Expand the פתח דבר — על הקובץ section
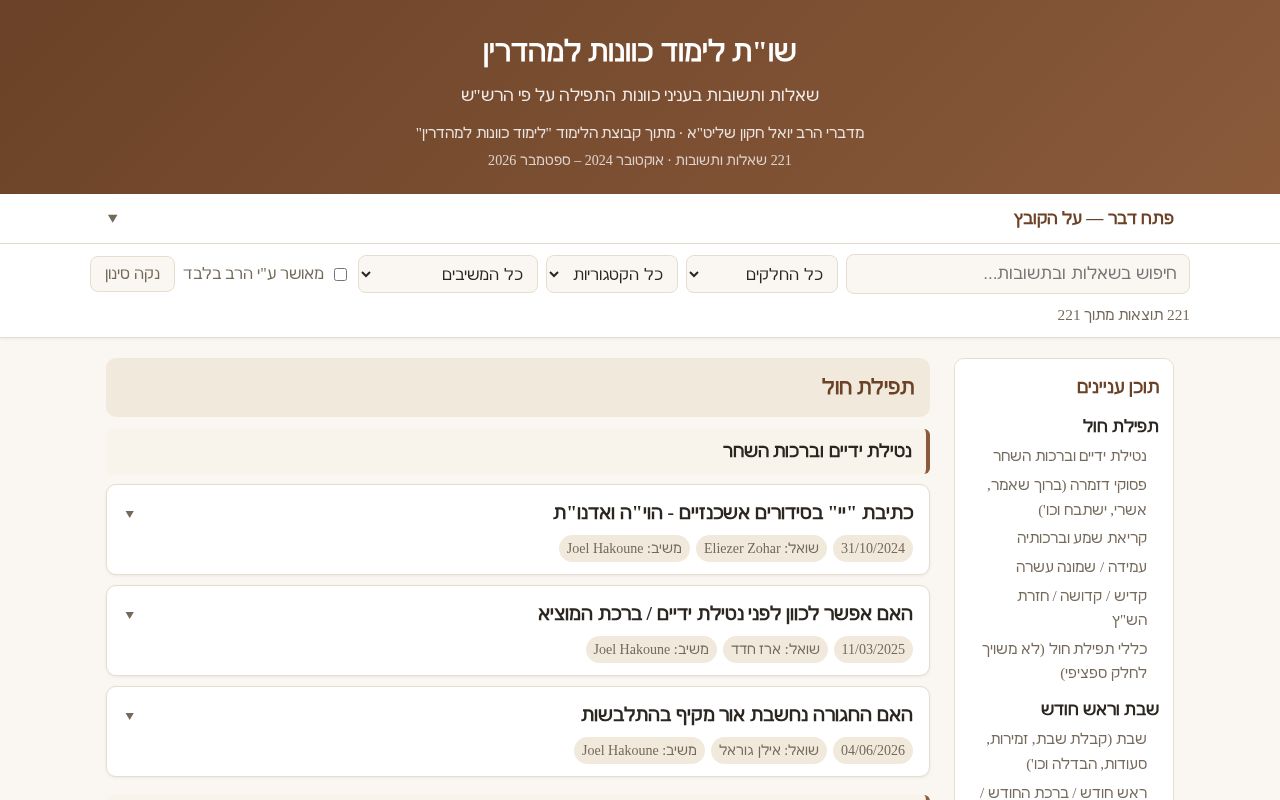Viewport: 1280px width, 800px height. pos(640,218)
